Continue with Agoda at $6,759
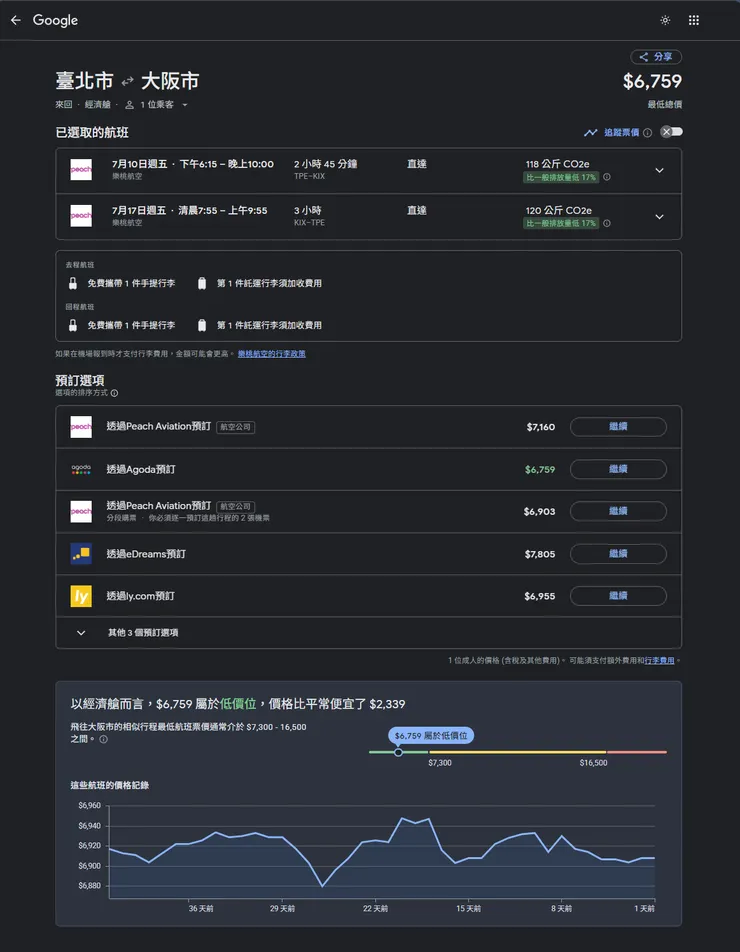 coord(618,469)
